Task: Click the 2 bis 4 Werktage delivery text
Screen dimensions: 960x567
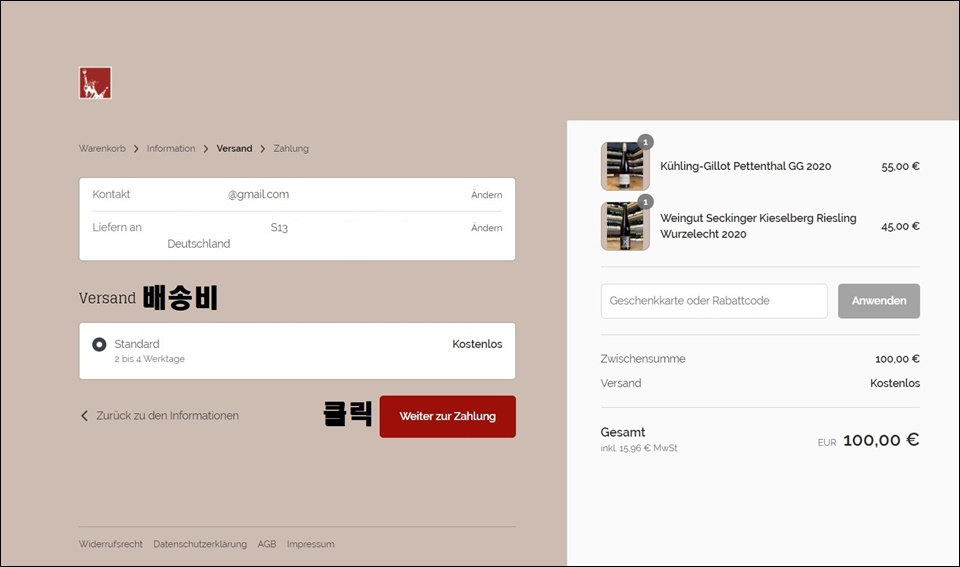Action: (x=149, y=359)
